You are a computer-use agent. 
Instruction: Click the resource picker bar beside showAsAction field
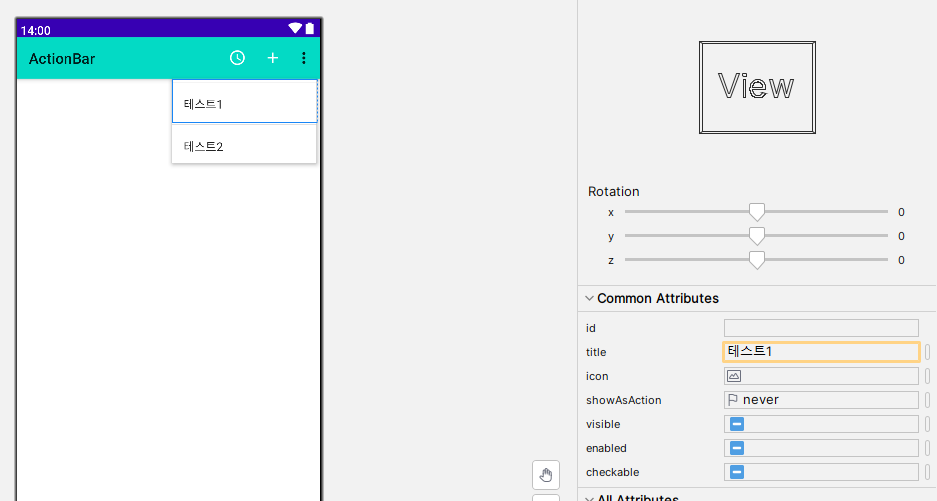[x=927, y=400]
